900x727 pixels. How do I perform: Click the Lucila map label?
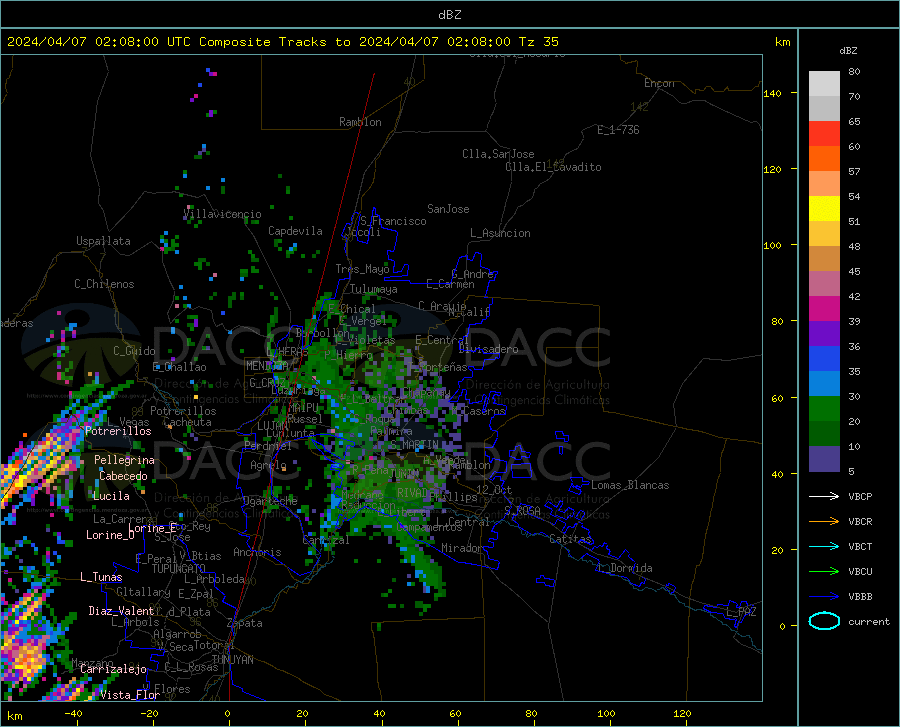coord(111,496)
